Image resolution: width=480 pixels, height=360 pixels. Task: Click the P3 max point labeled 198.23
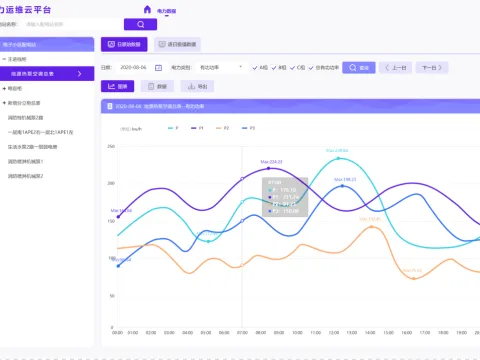click(342, 186)
